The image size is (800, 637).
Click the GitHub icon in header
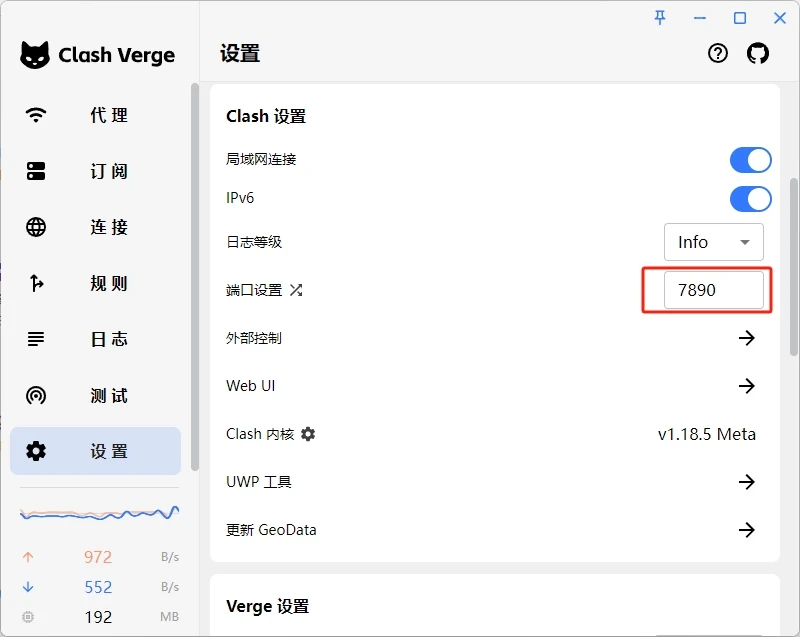[758, 54]
